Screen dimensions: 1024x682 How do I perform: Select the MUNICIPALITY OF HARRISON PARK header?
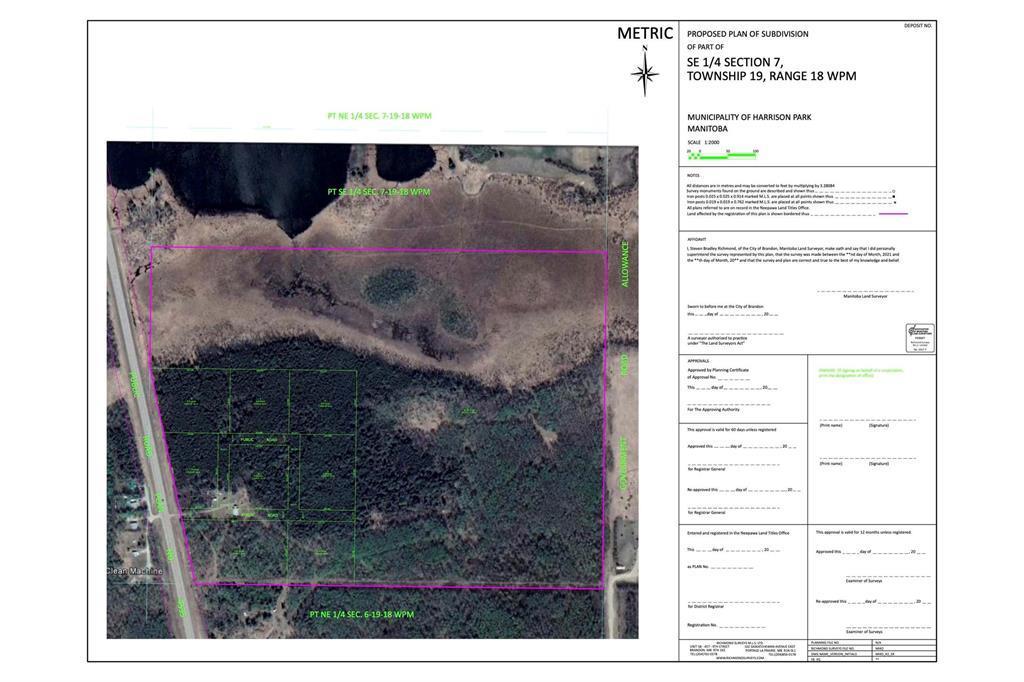[x=748, y=117]
